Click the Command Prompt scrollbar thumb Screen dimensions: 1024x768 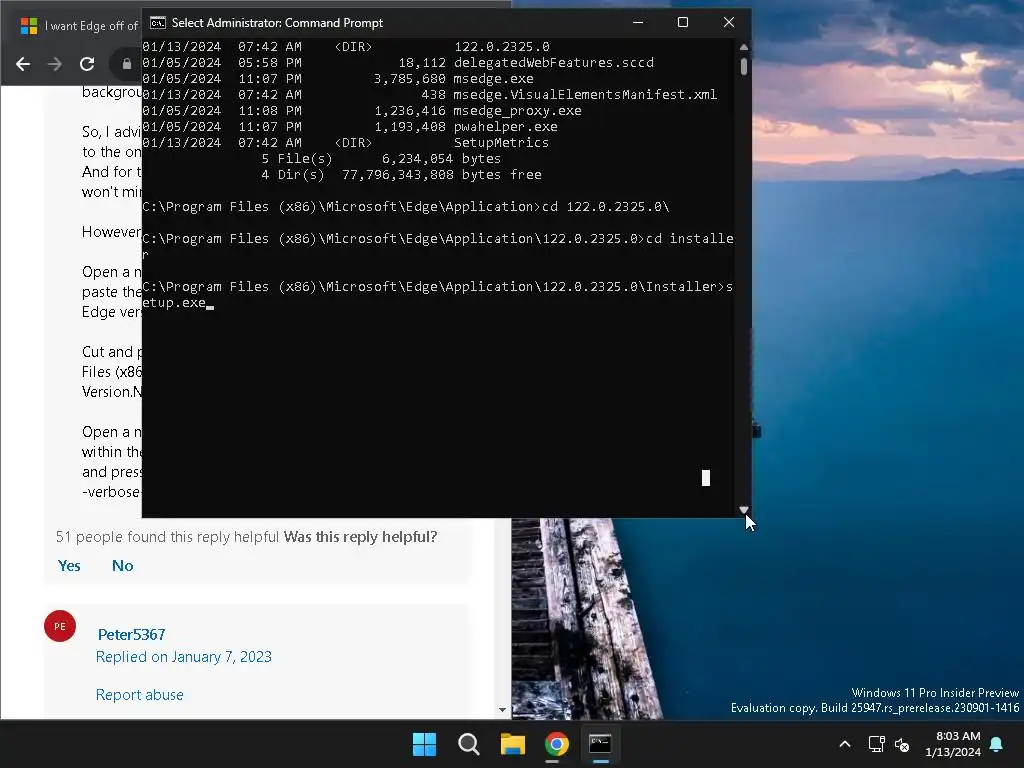pyautogui.click(x=744, y=67)
